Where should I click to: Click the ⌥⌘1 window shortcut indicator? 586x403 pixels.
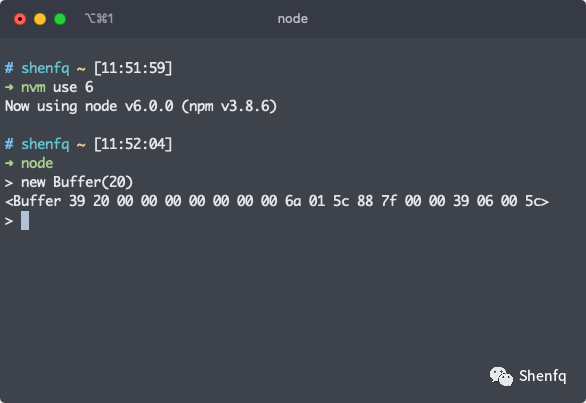[99, 18]
